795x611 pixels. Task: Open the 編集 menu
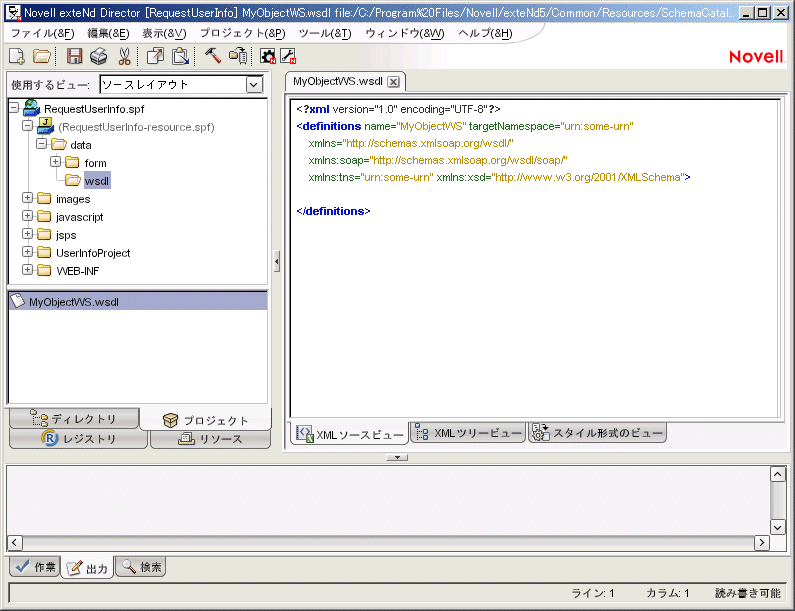[108, 33]
